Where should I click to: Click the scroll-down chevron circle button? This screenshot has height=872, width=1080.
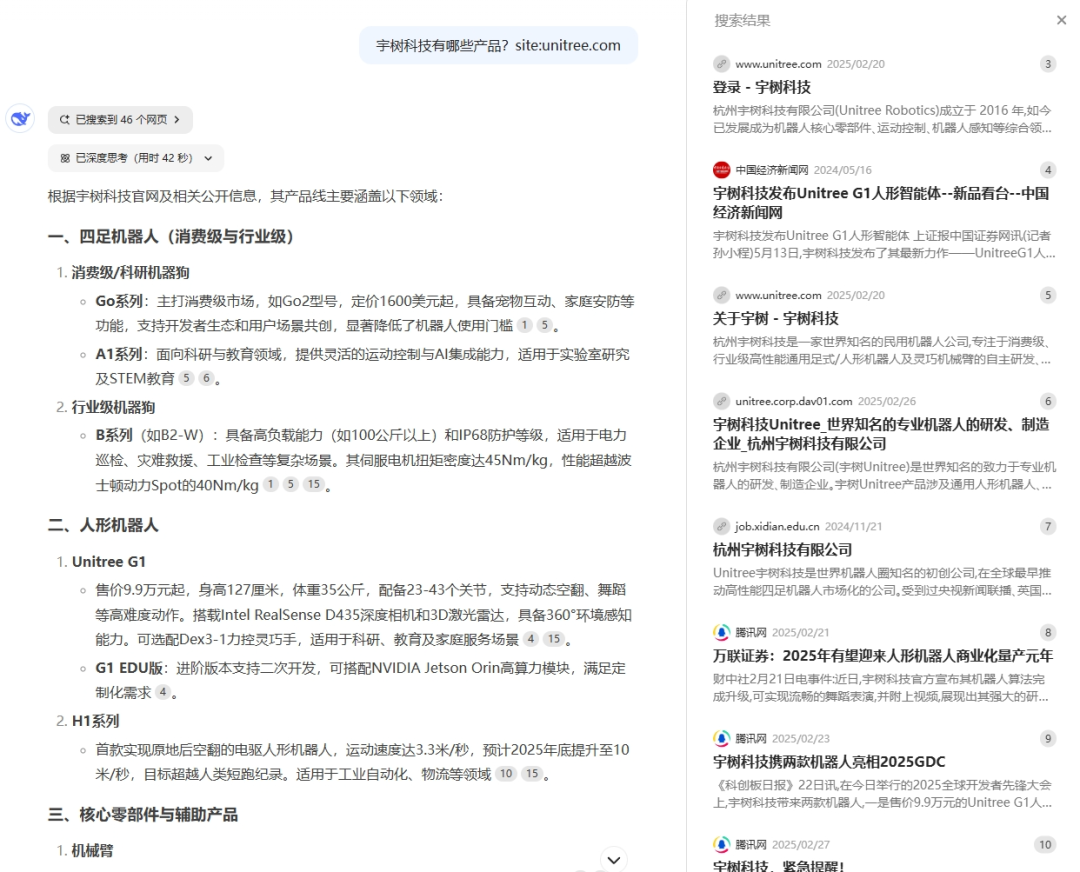613,859
